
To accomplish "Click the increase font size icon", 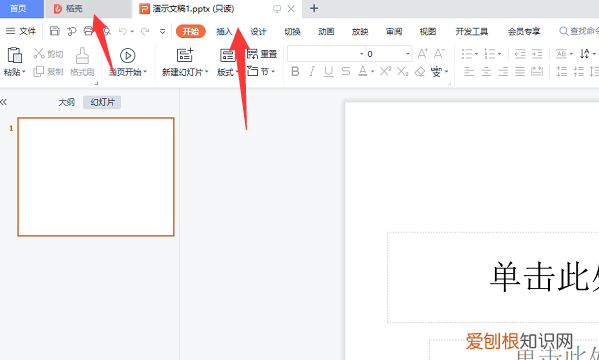I will [x=423, y=54].
